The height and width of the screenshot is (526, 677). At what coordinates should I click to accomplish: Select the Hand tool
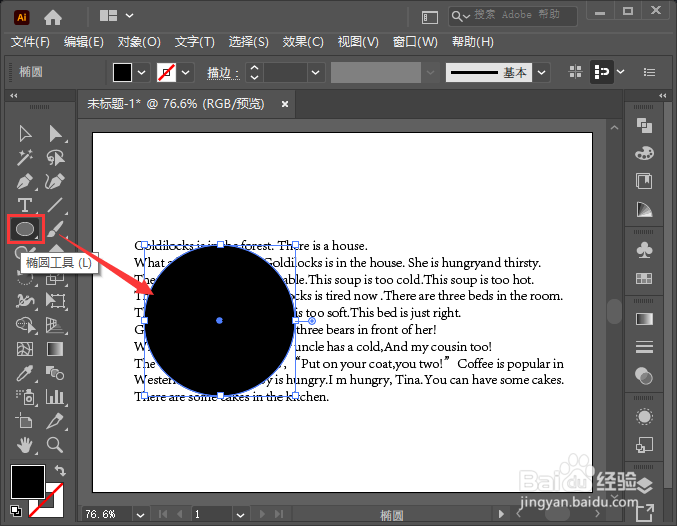click(25, 444)
